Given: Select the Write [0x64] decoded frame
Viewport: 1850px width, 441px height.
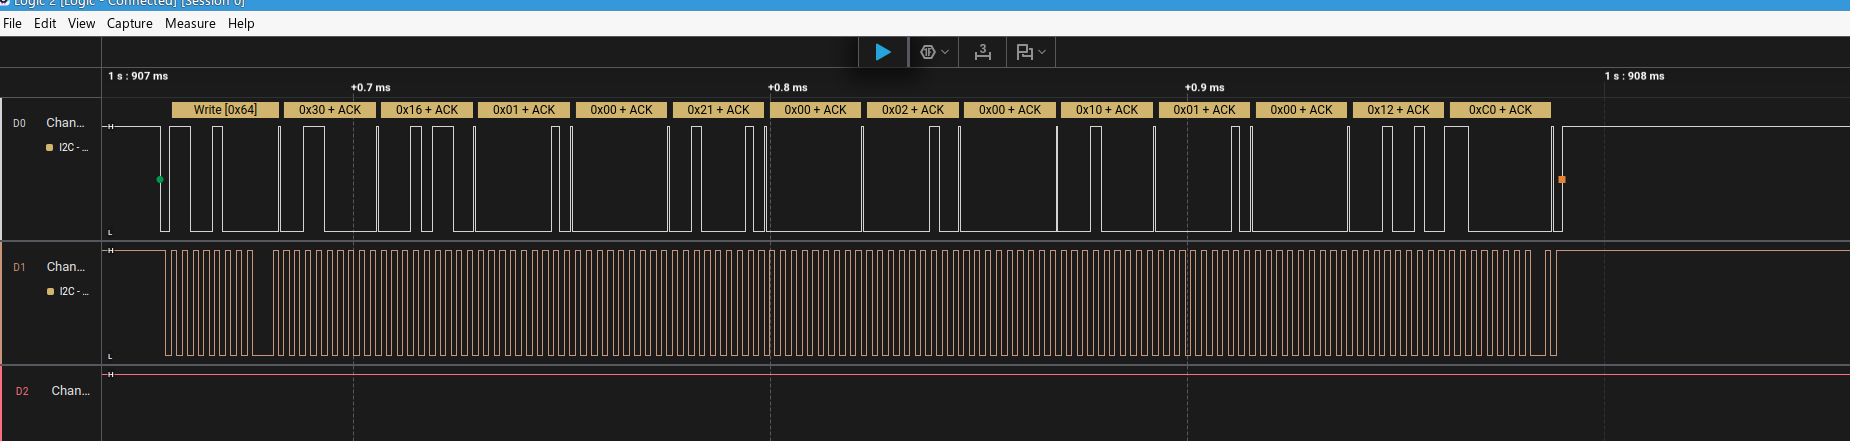Looking at the screenshot, I should coord(225,110).
